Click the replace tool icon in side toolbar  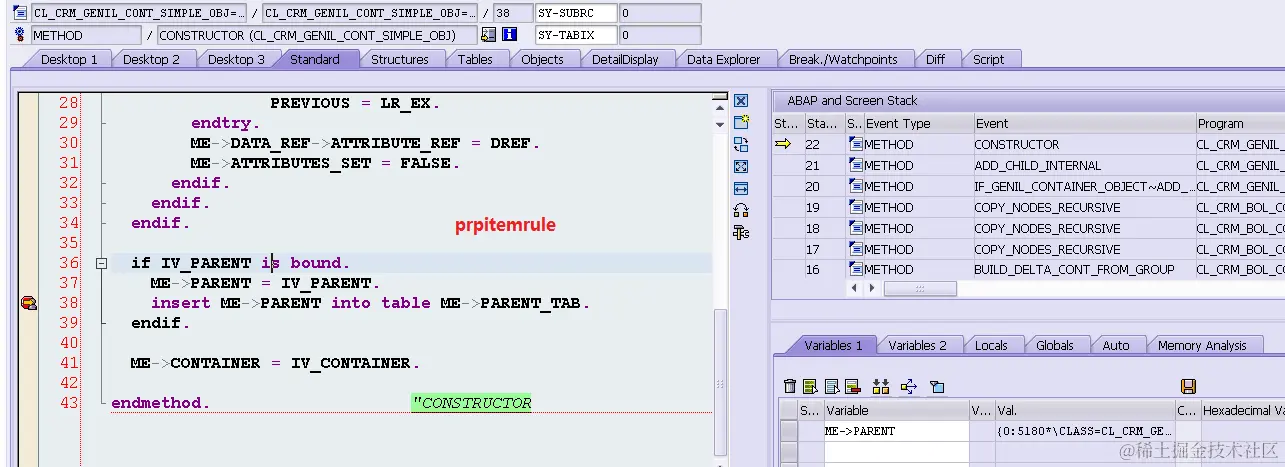click(741, 145)
